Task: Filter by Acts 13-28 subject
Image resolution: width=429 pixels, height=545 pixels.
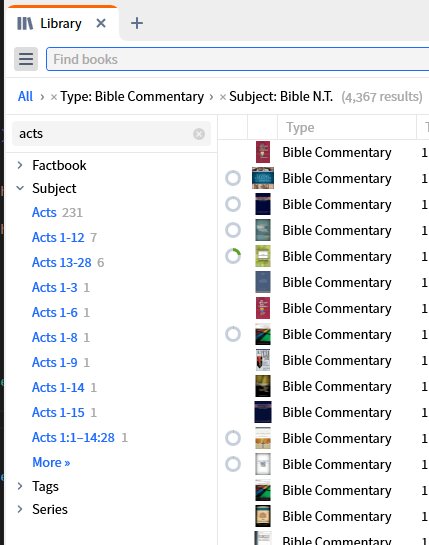Action: (x=62, y=262)
